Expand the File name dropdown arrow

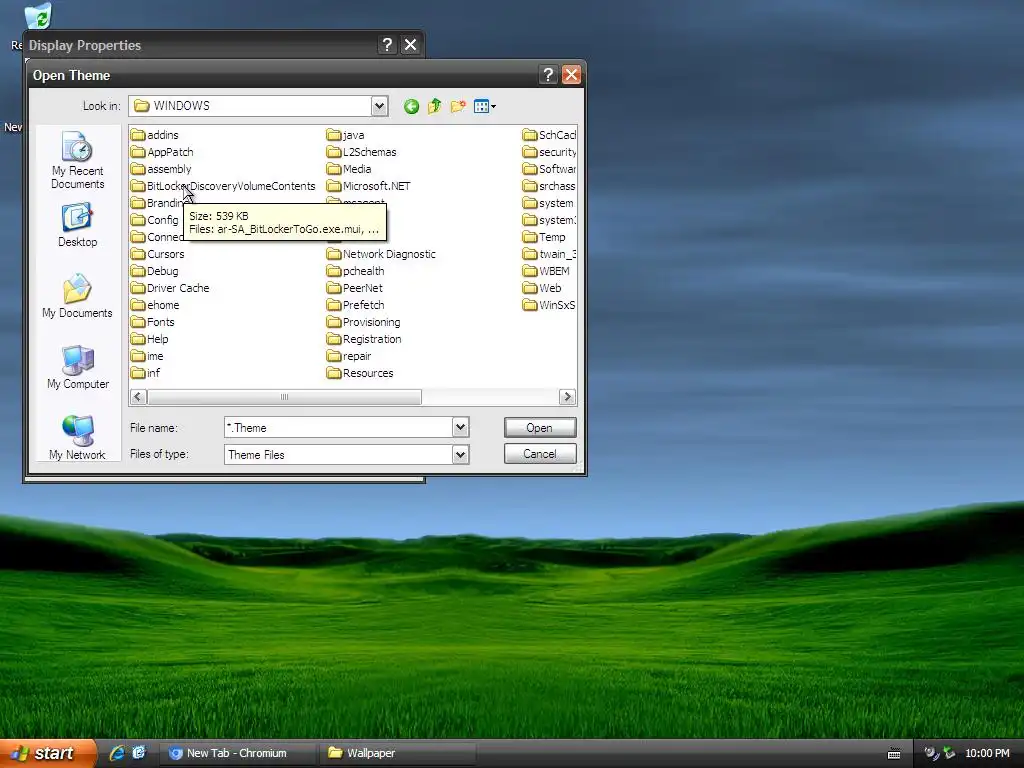tap(460, 428)
